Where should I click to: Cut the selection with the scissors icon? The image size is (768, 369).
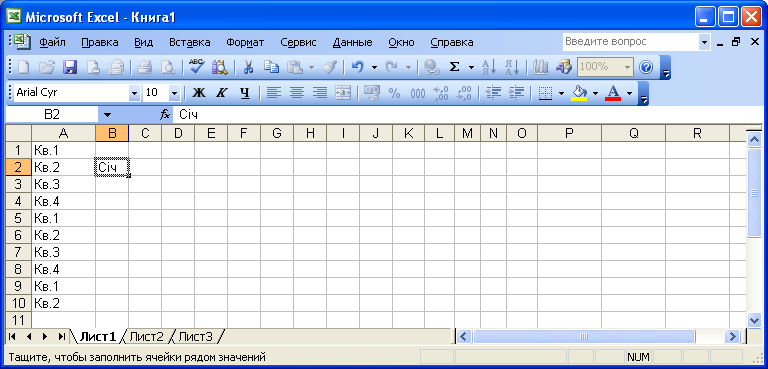[248, 67]
